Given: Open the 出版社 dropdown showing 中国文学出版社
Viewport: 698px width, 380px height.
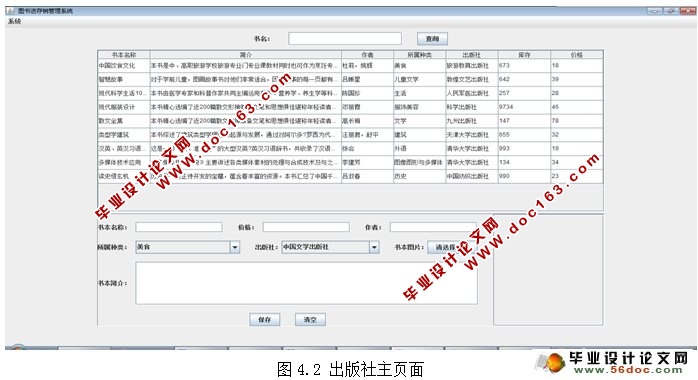Looking at the screenshot, I should (x=330, y=247).
